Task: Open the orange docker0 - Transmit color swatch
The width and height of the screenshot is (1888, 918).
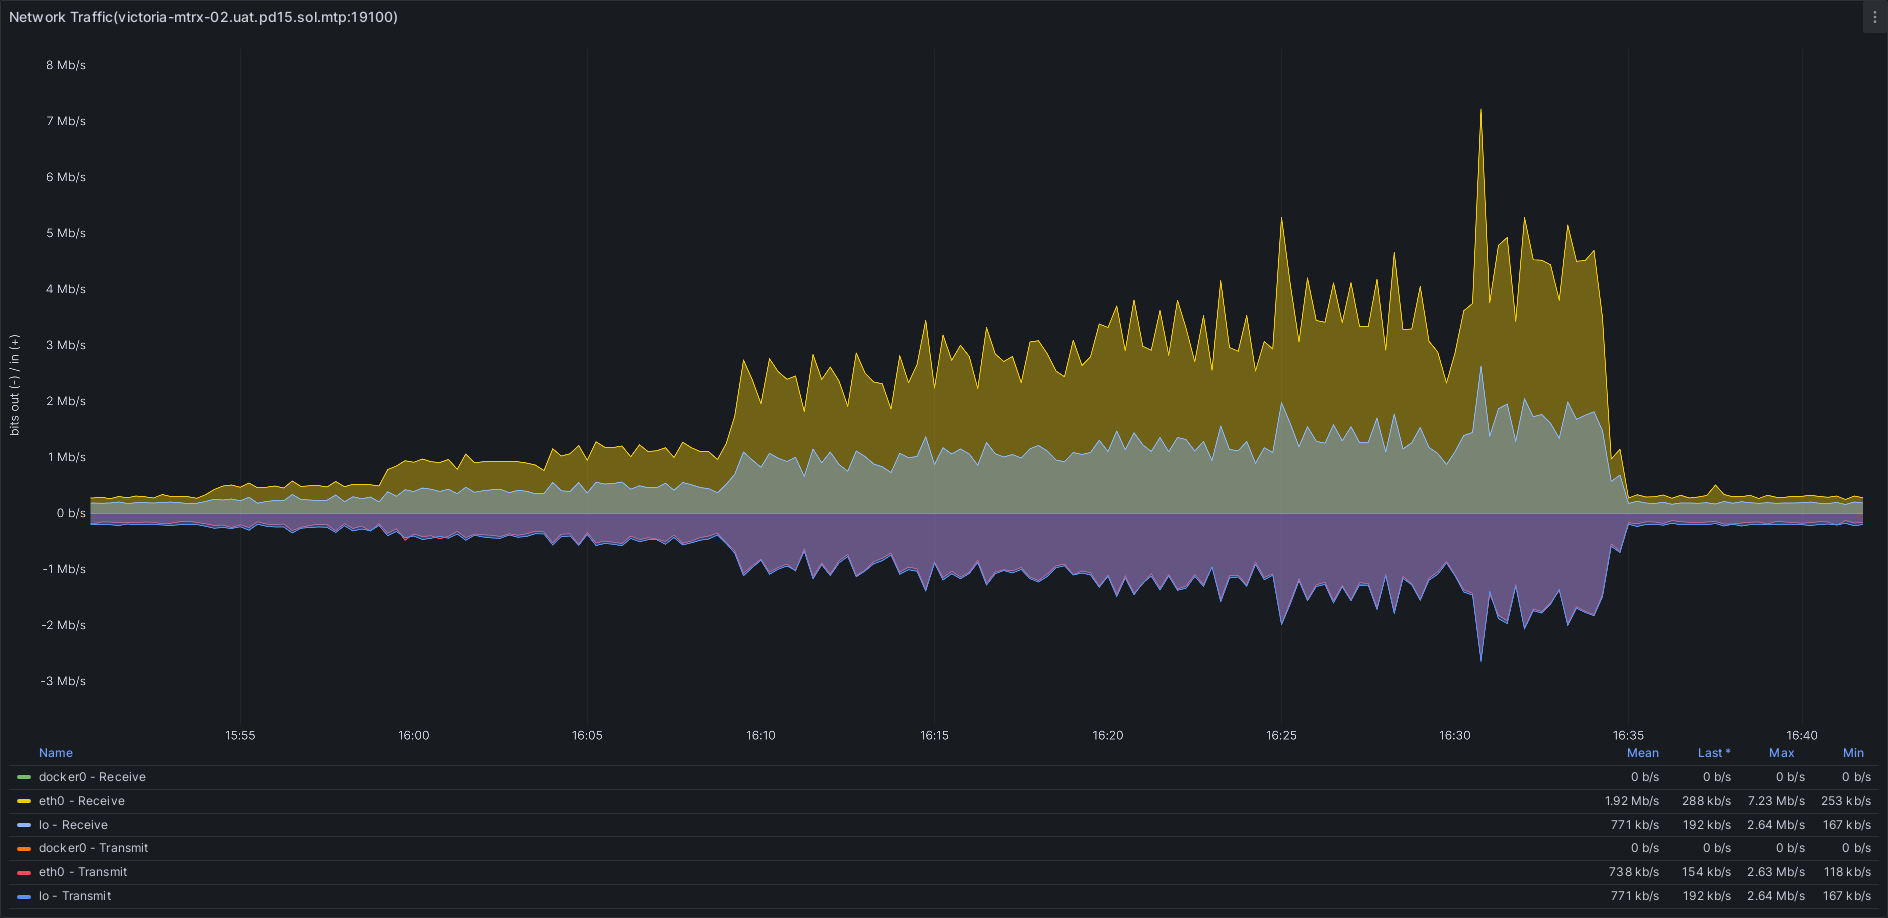Action: [x=24, y=849]
